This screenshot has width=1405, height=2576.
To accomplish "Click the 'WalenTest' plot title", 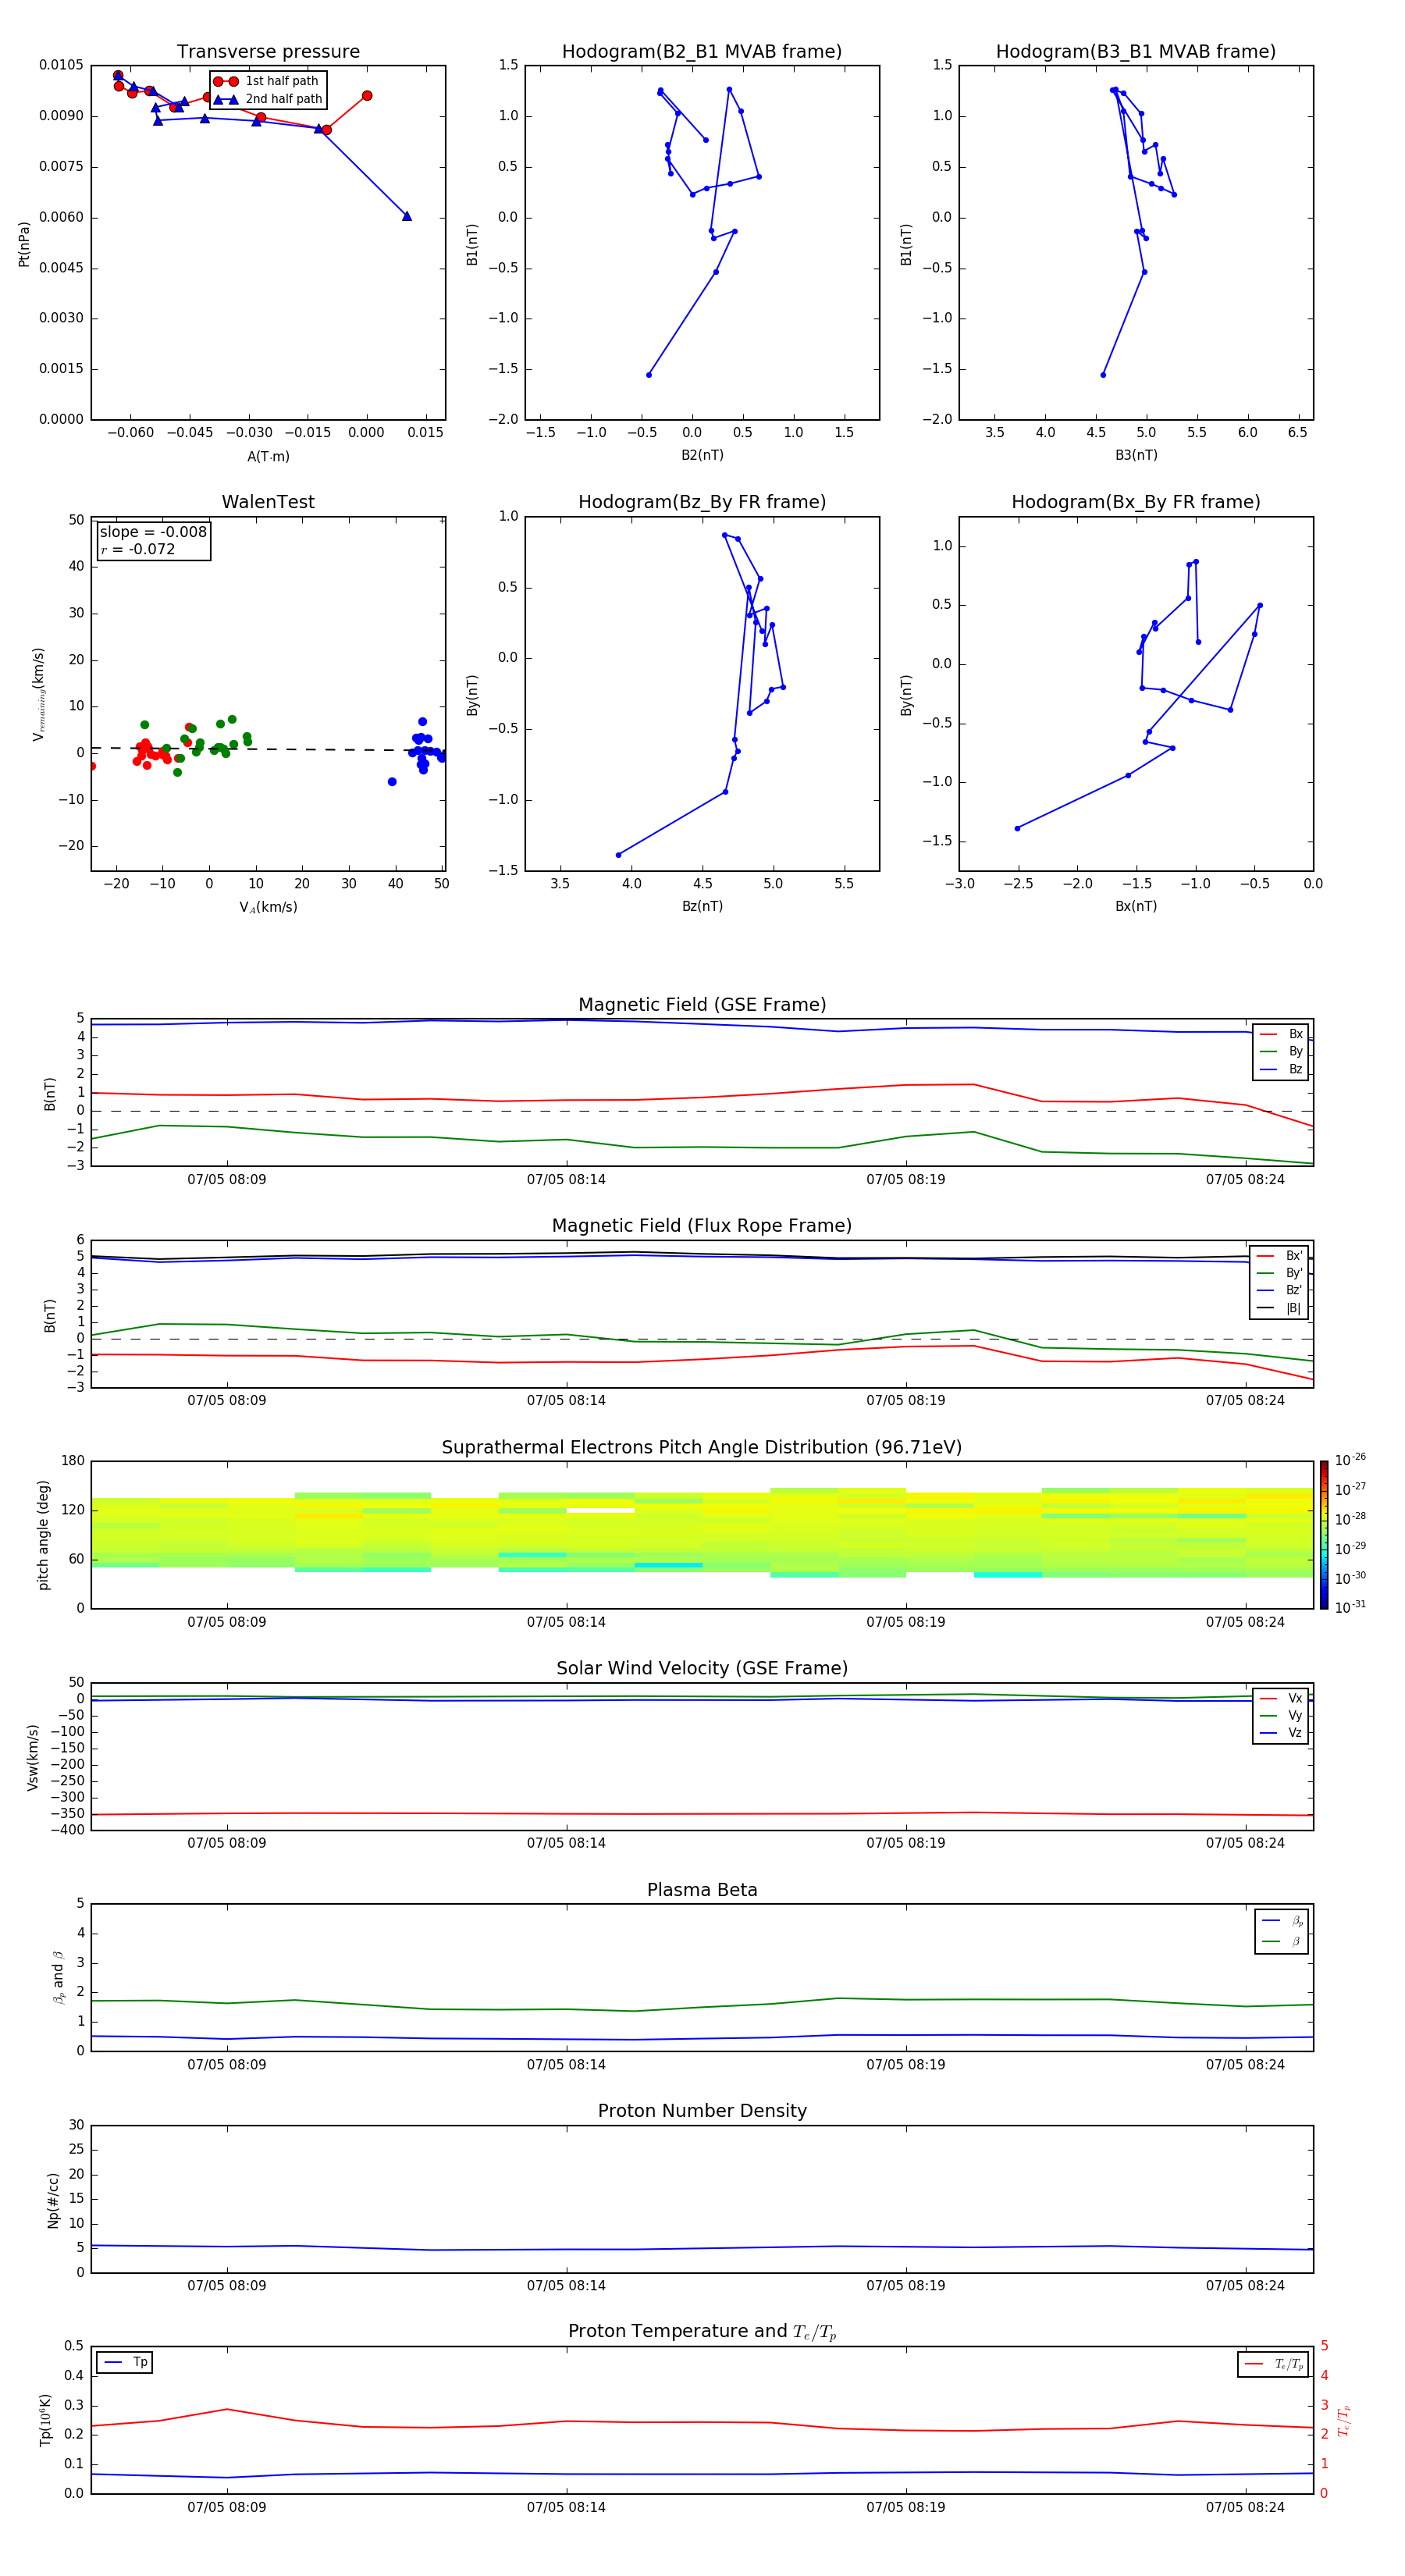I will tap(268, 502).
